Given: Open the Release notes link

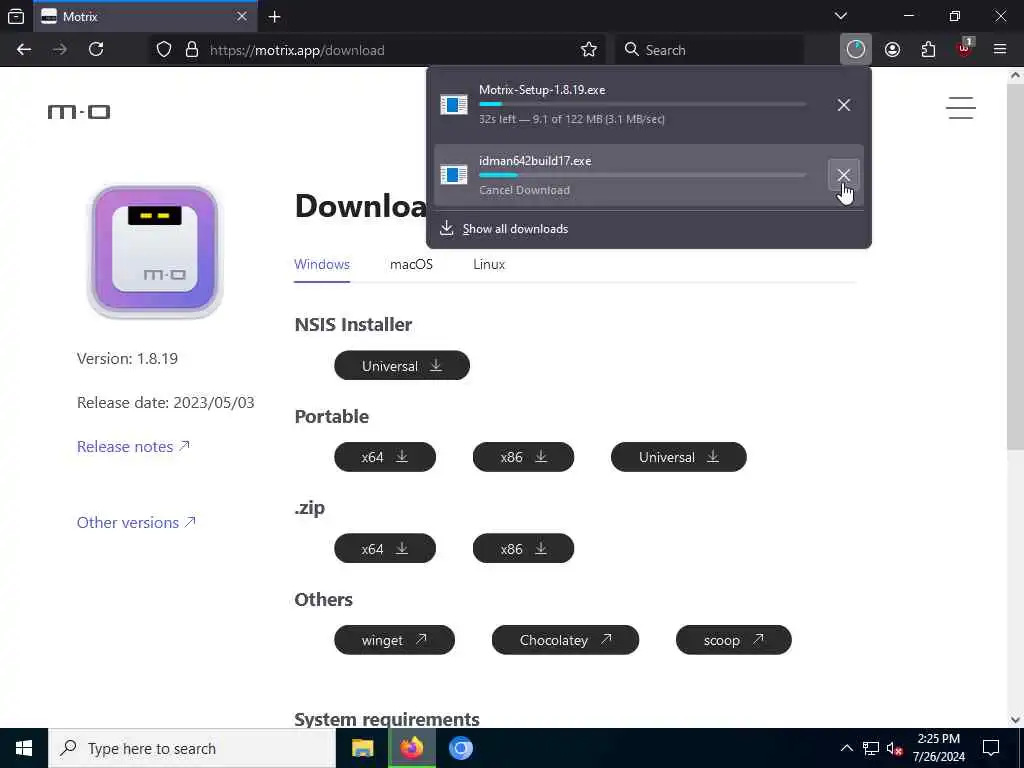Looking at the screenshot, I should 133,447.
